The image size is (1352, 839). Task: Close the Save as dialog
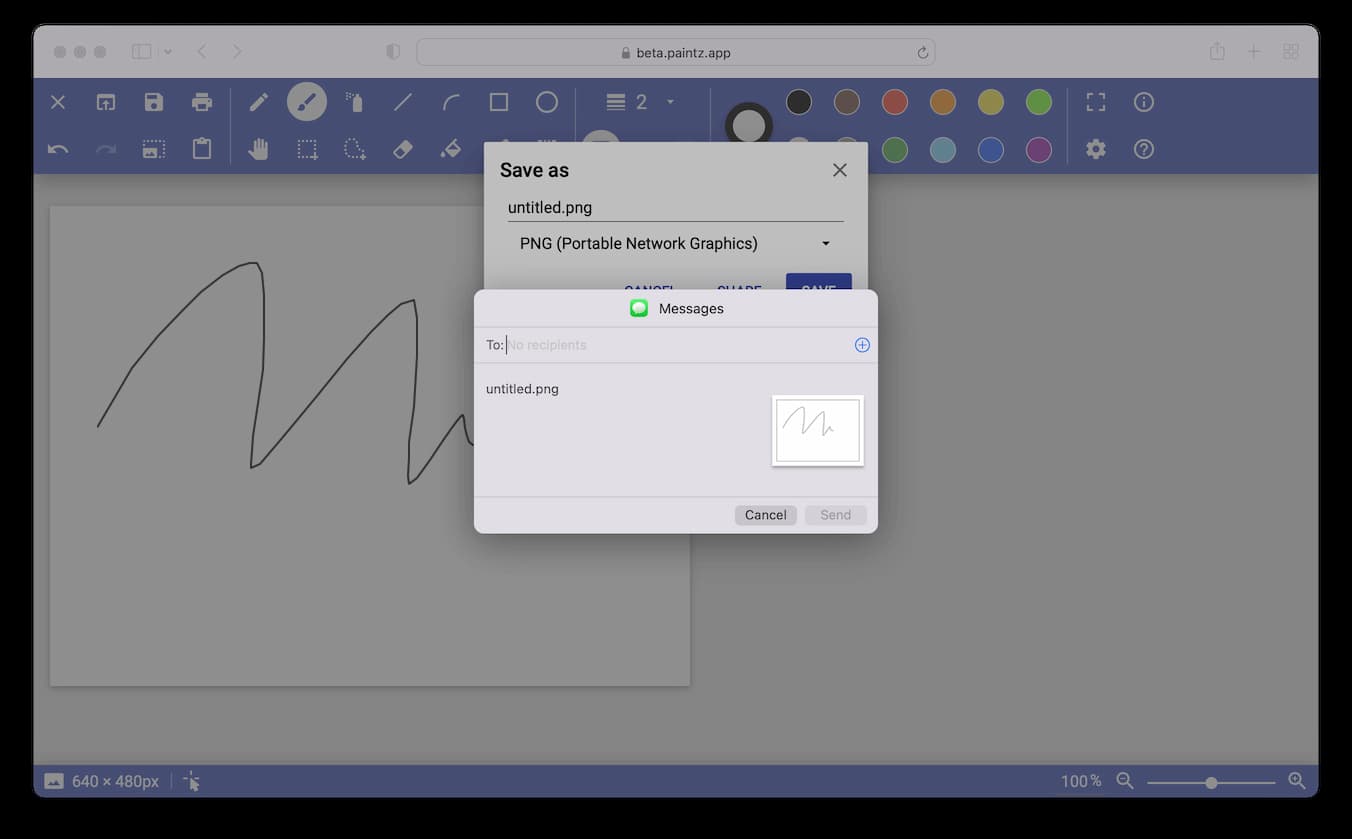[x=840, y=170]
